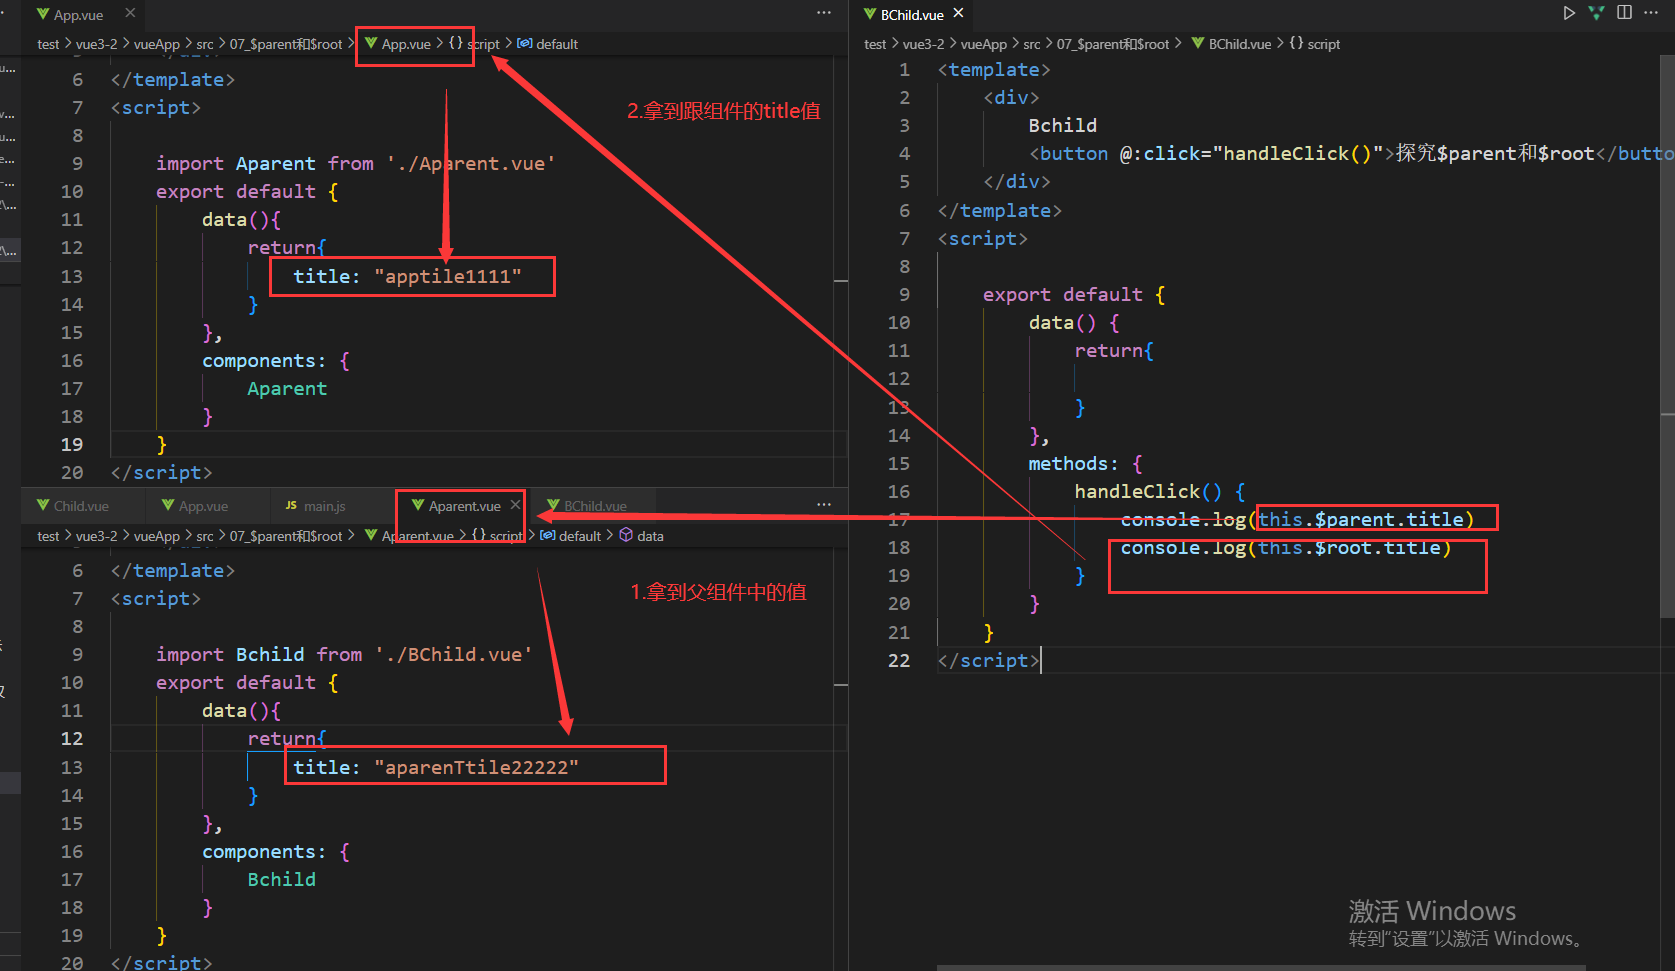Click the JS file icon on main.js tab
Screen dimensions: 1675x971
pos(291,506)
